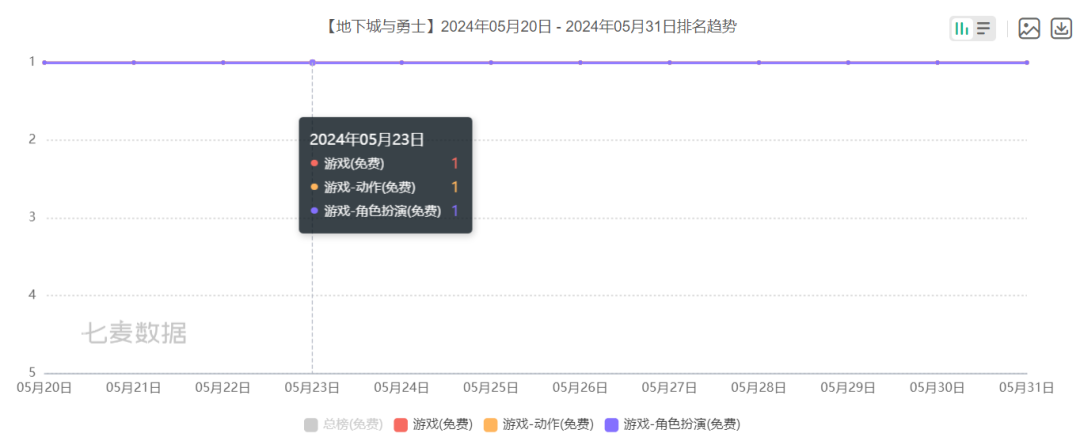This screenshot has height=441, width=1080.
Task: Save chart as image icon
Action: coord(1029,28)
